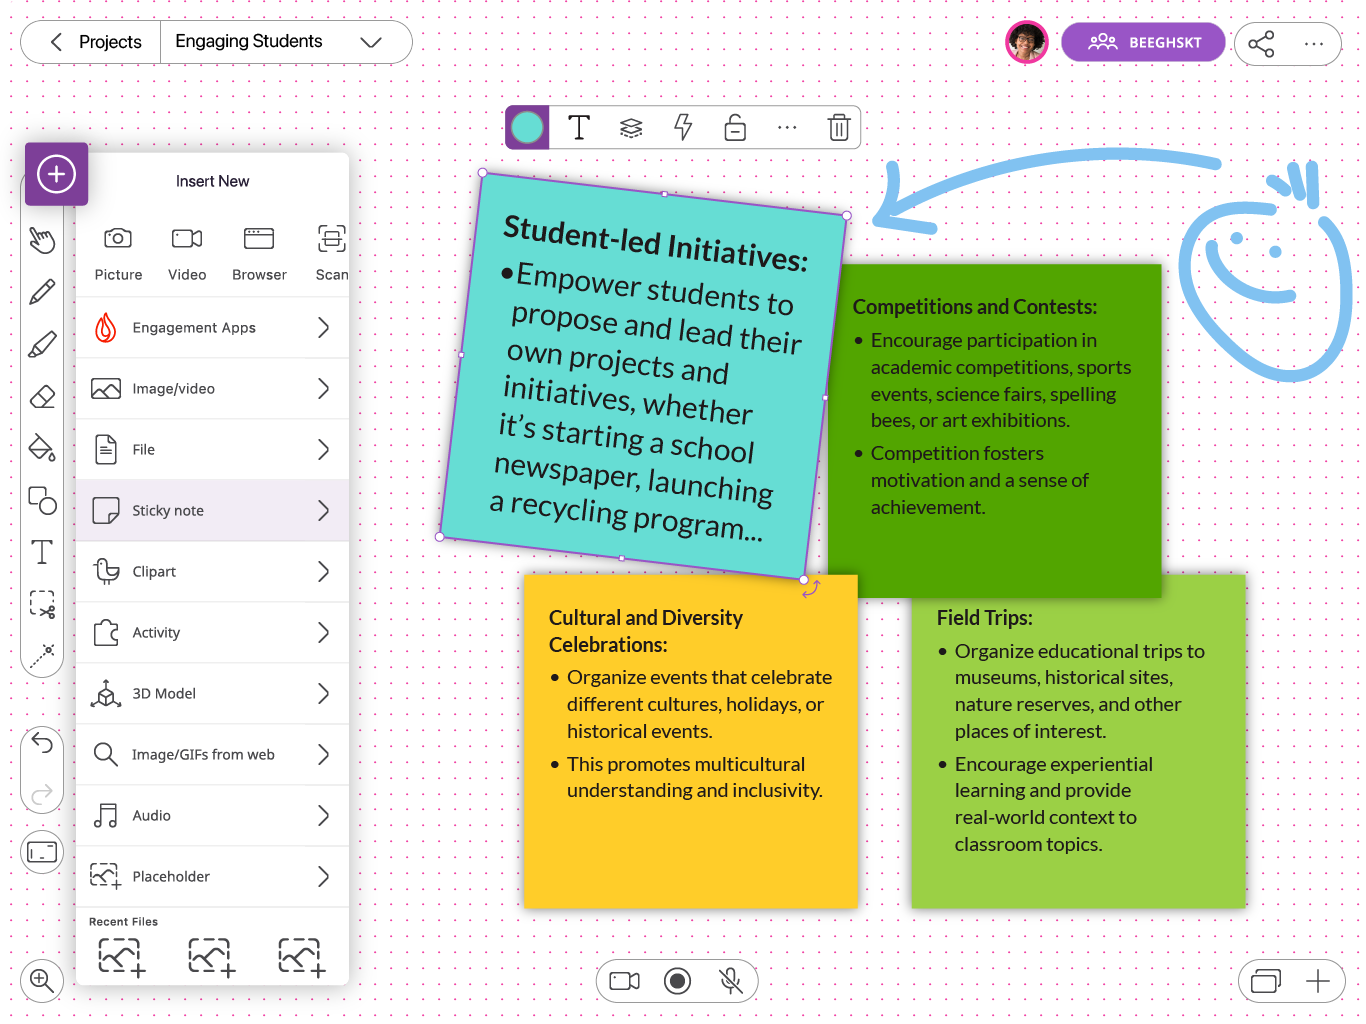The width and height of the screenshot is (1366, 1024).
Task: Expand the Engaging Students dropdown
Action: 371,42
